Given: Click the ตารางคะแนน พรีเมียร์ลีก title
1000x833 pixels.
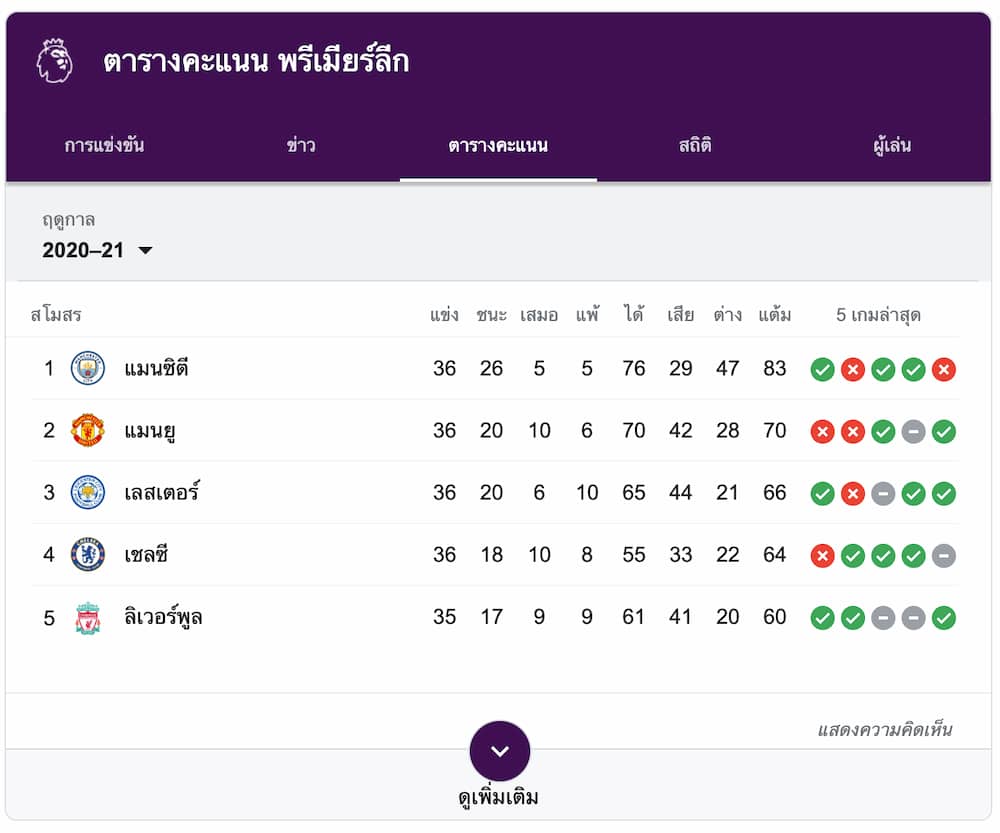Looking at the screenshot, I should click(256, 61).
